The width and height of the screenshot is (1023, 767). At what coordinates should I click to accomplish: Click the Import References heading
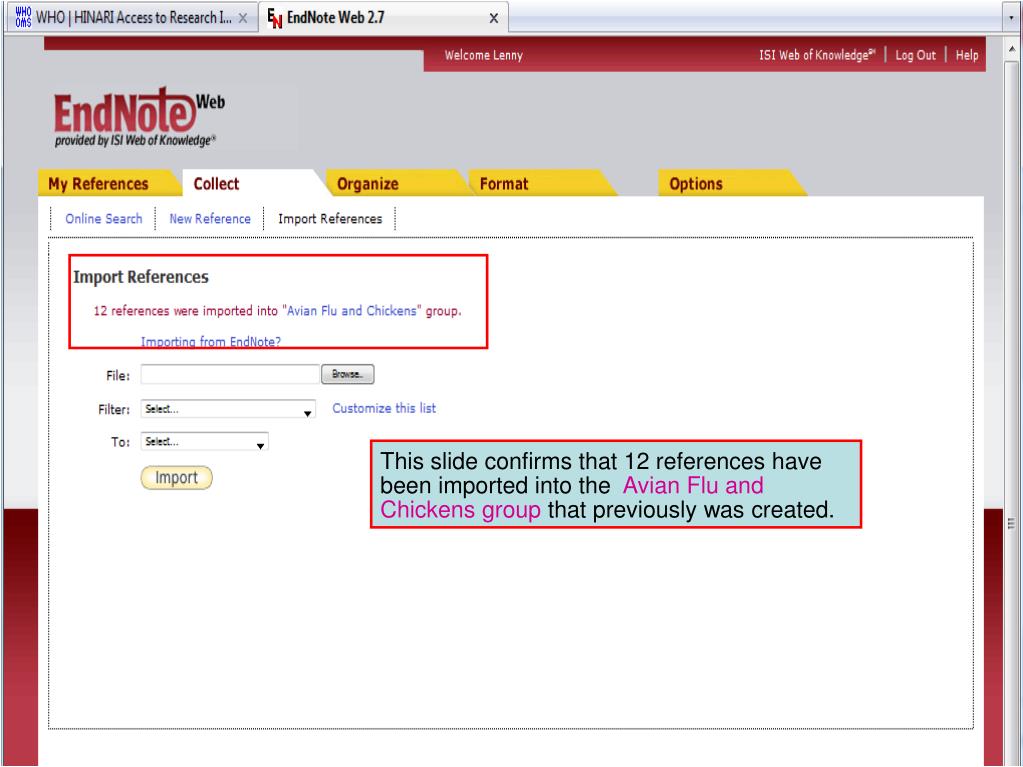point(141,277)
